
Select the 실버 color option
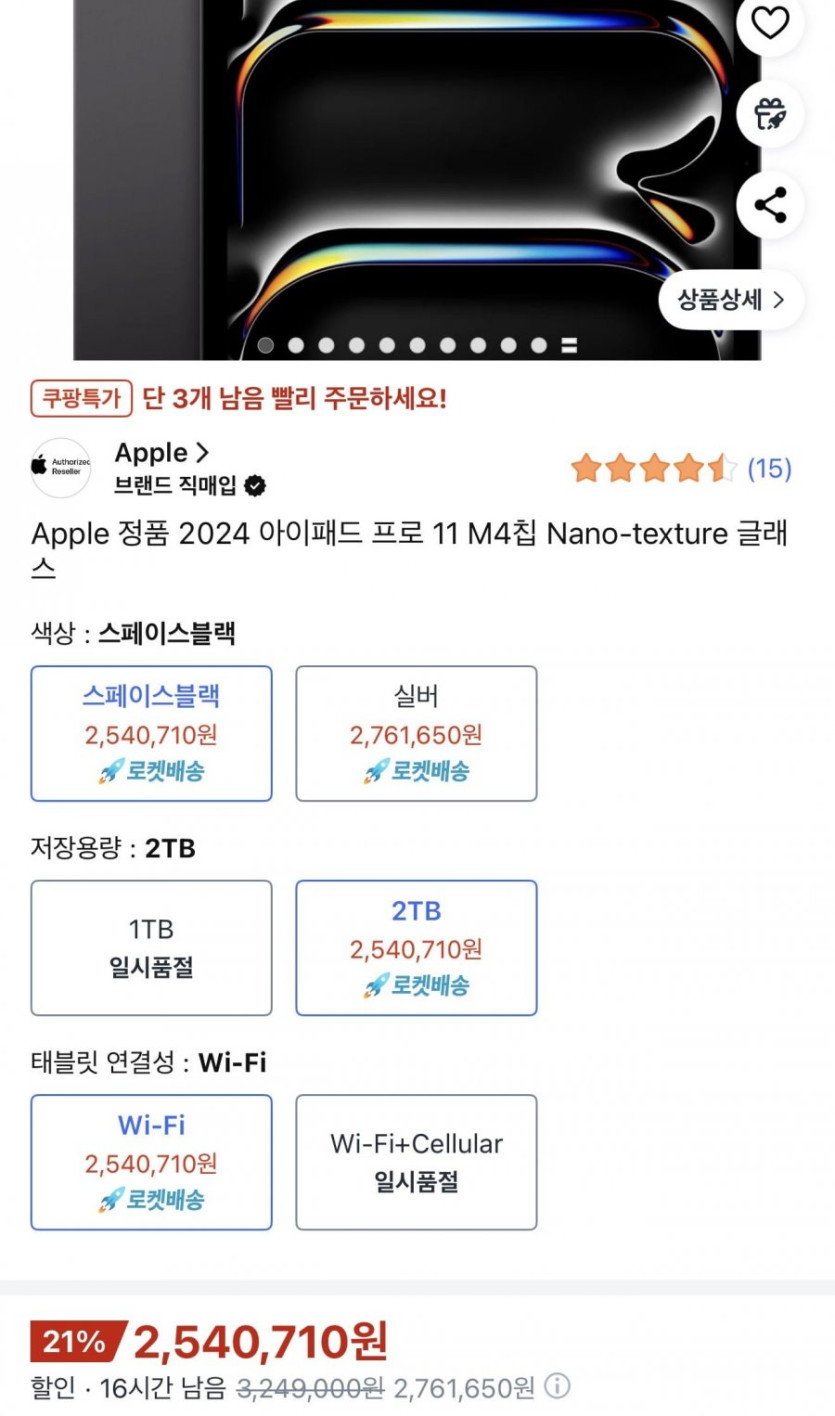[x=416, y=733]
